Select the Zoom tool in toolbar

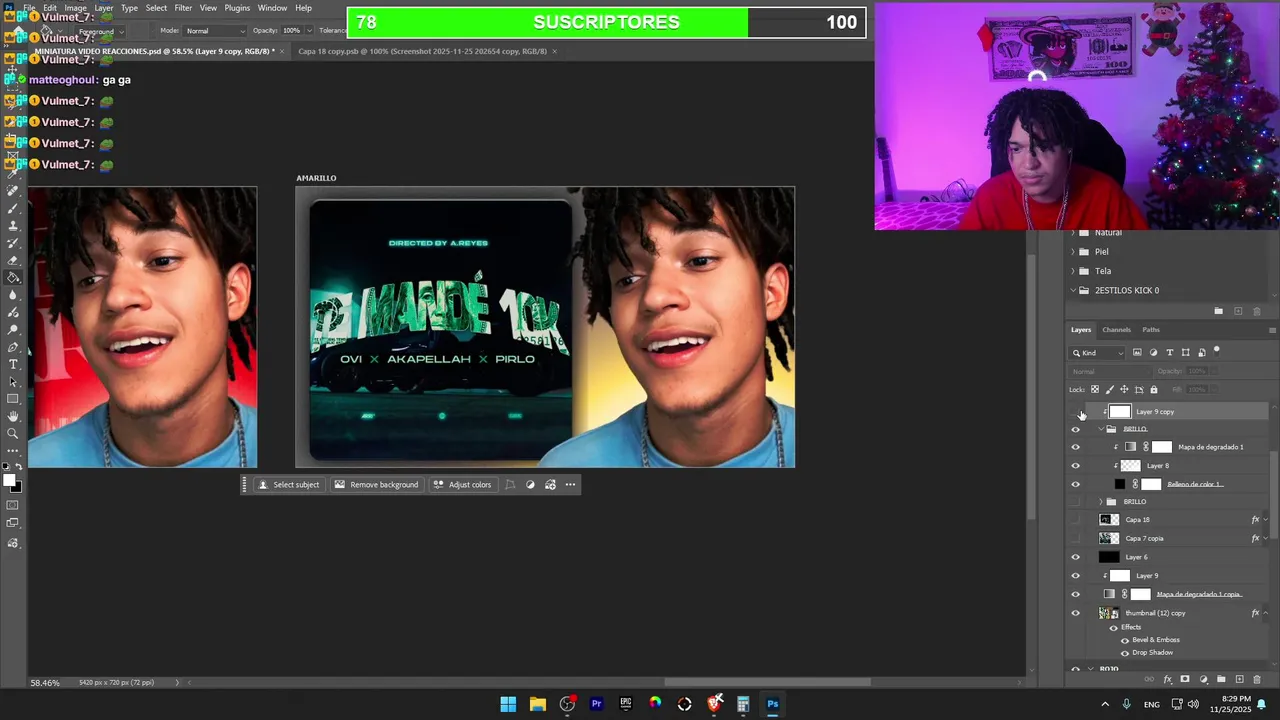(x=13, y=433)
